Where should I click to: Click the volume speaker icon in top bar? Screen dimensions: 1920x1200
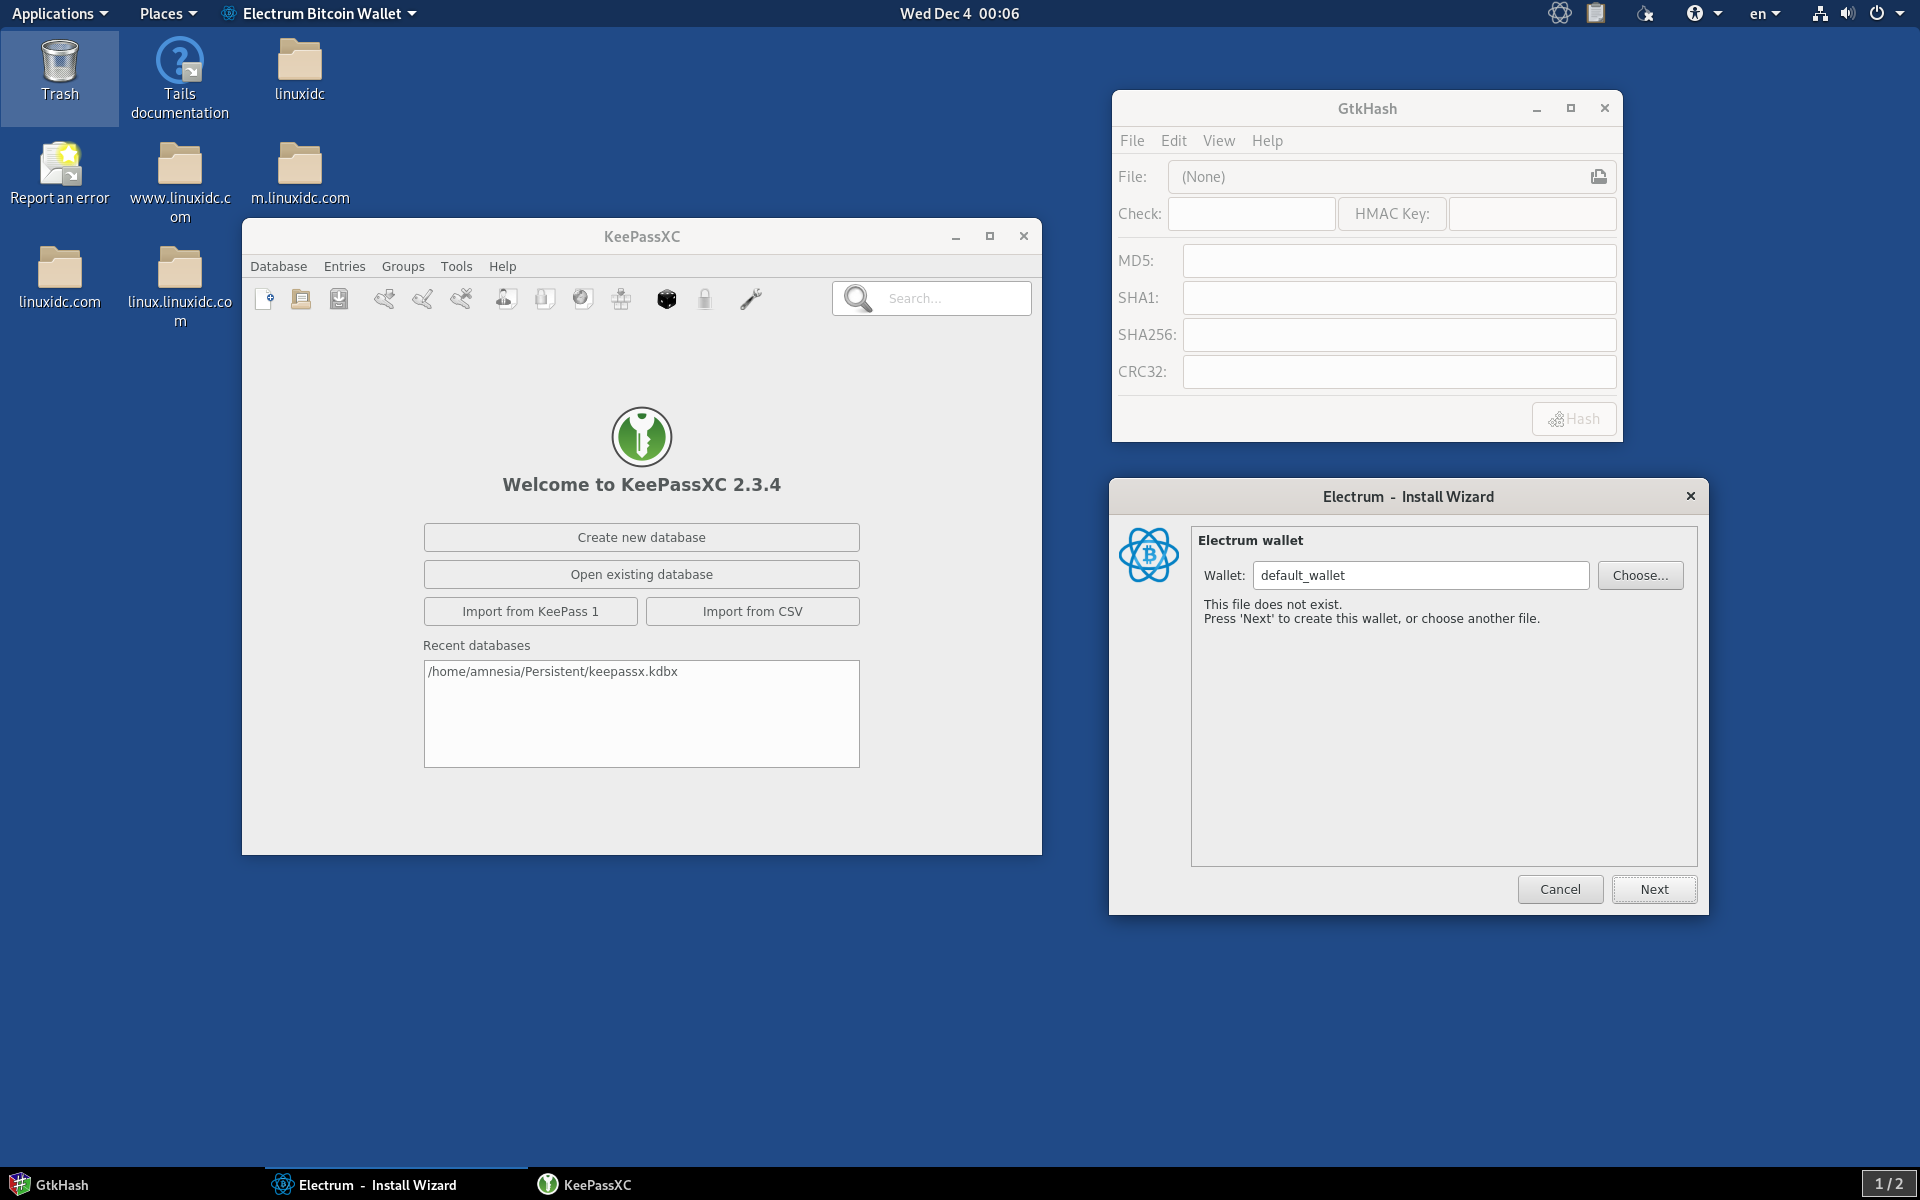[x=1847, y=13]
